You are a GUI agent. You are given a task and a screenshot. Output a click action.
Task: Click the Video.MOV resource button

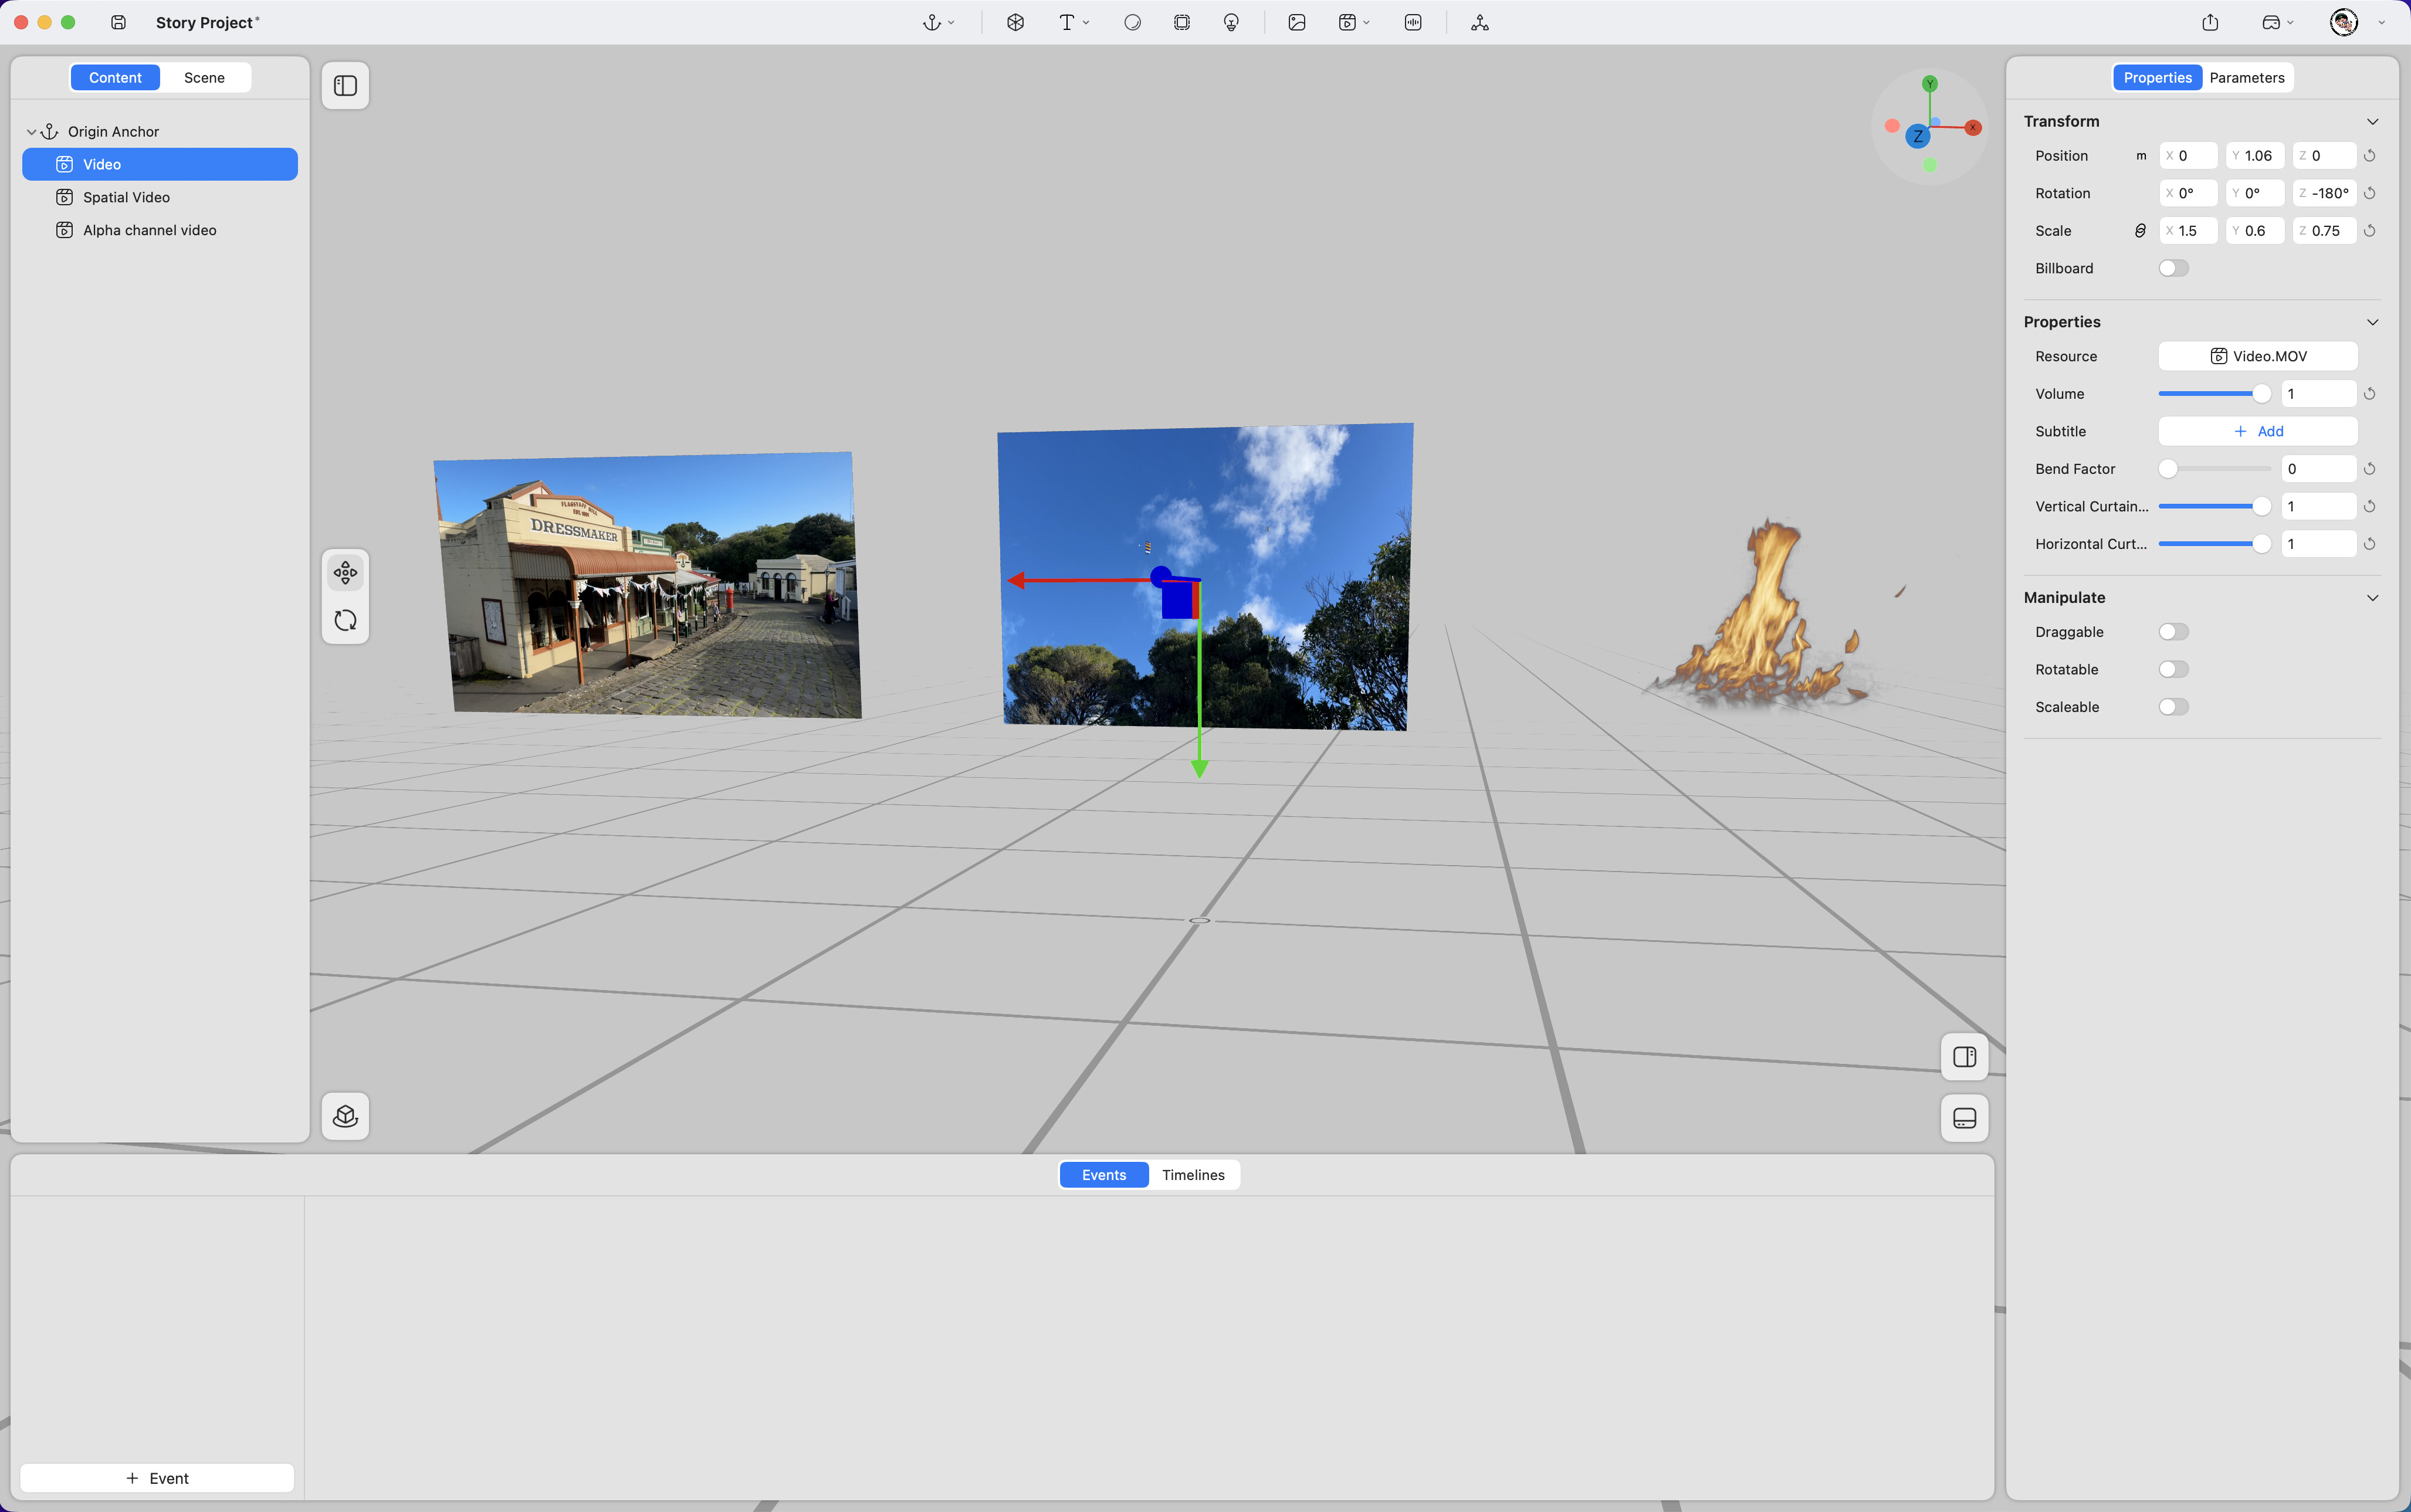click(x=2258, y=357)
